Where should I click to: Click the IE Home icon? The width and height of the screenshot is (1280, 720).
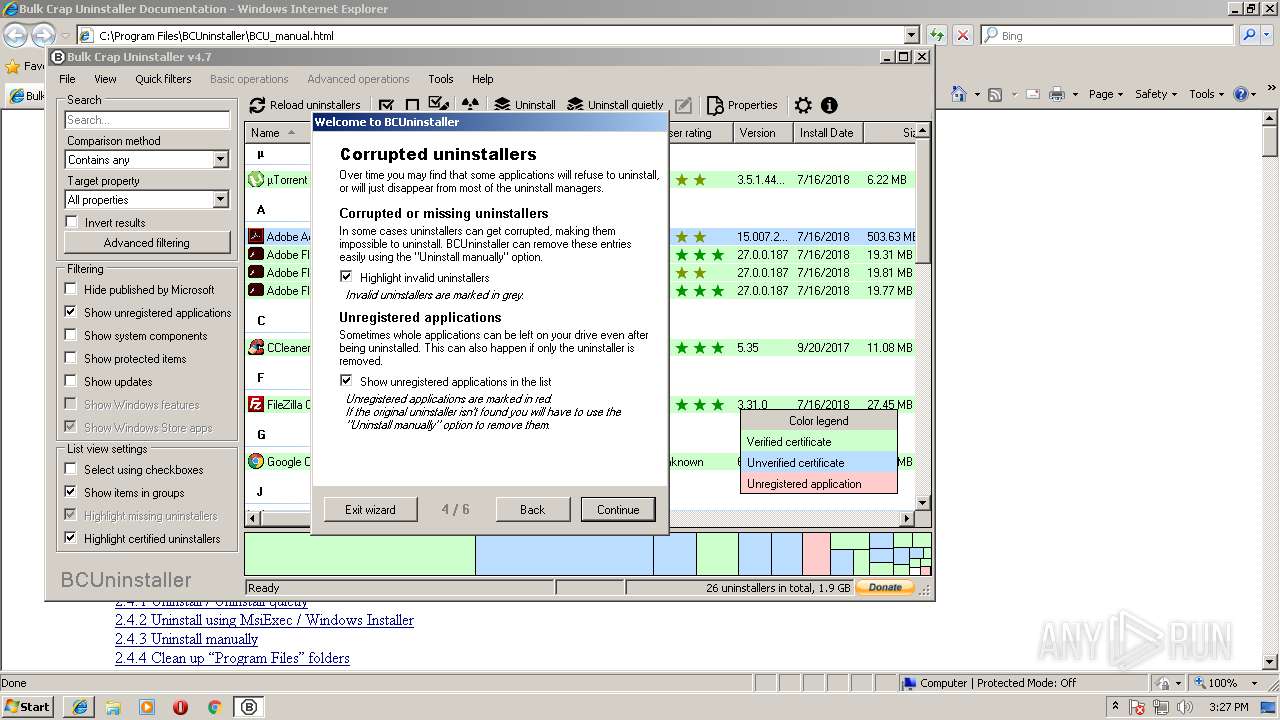[x=959, y=94]
